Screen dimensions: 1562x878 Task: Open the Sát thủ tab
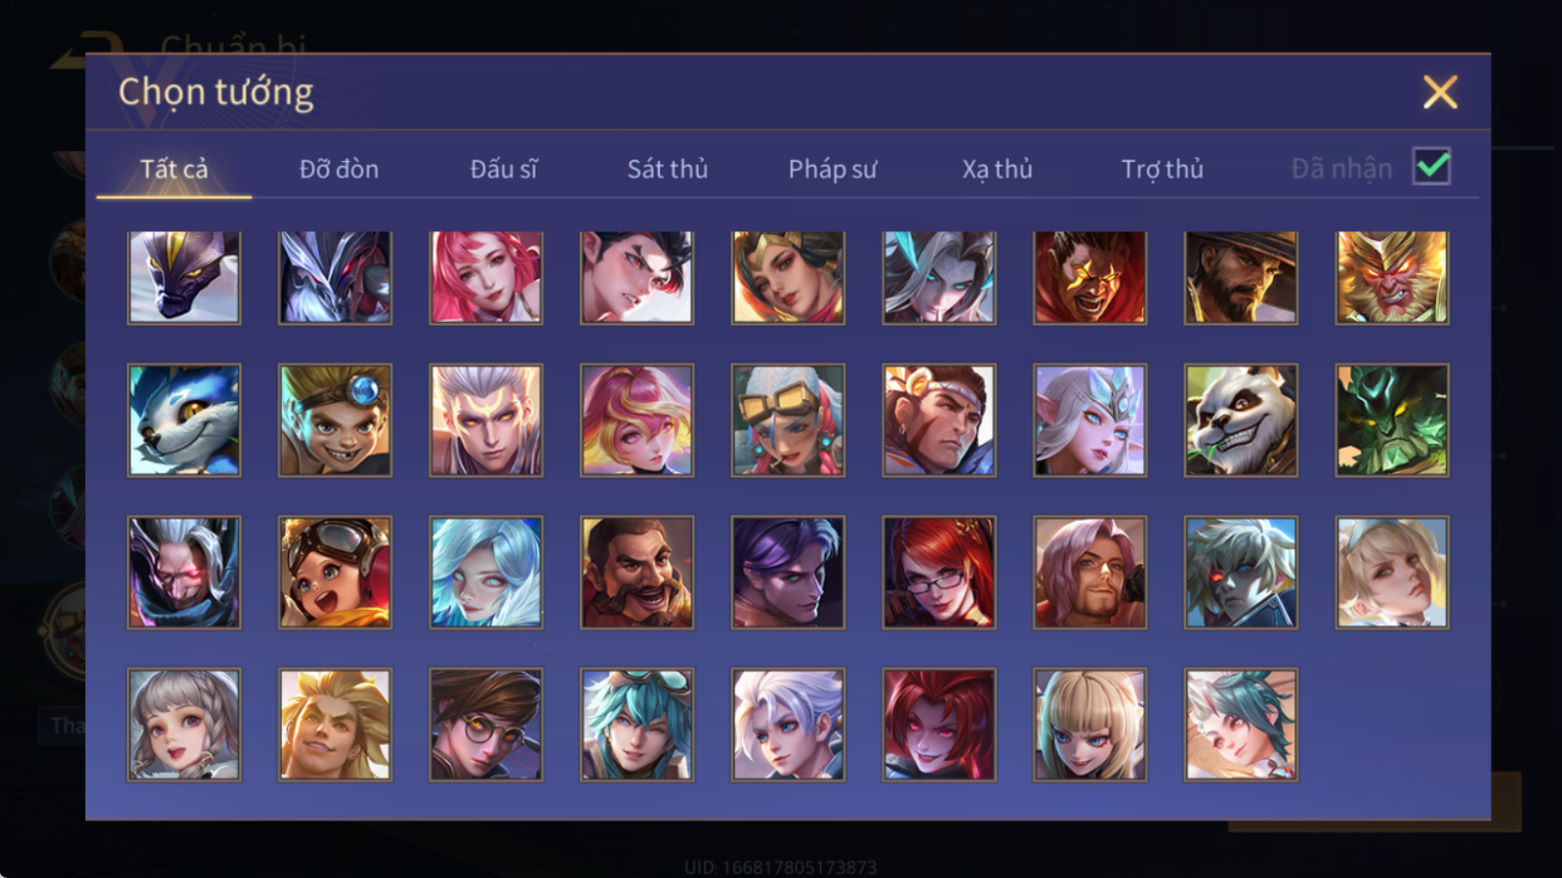pyautogui.click(x=667, y=169)
